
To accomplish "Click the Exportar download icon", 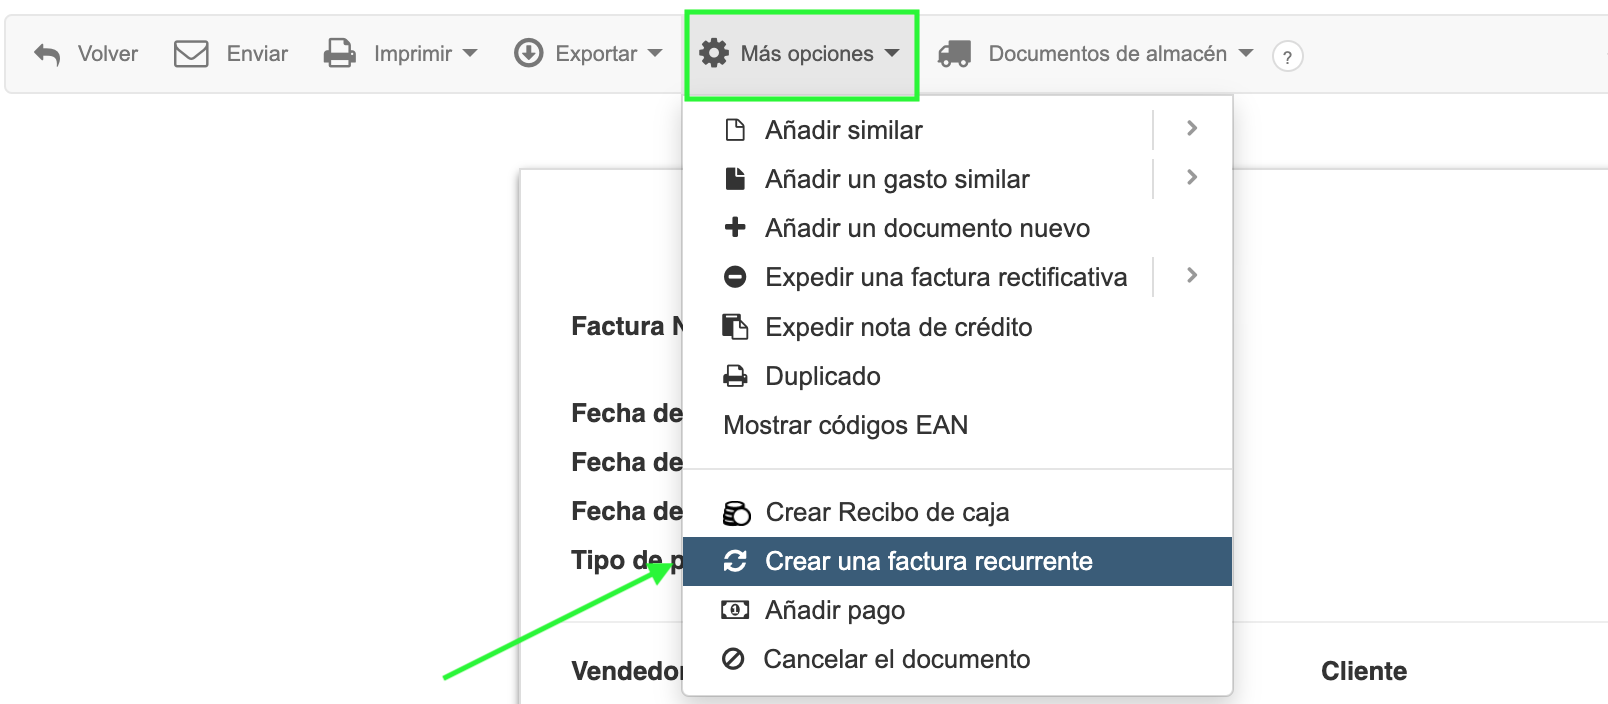I will tap(528, 53).
